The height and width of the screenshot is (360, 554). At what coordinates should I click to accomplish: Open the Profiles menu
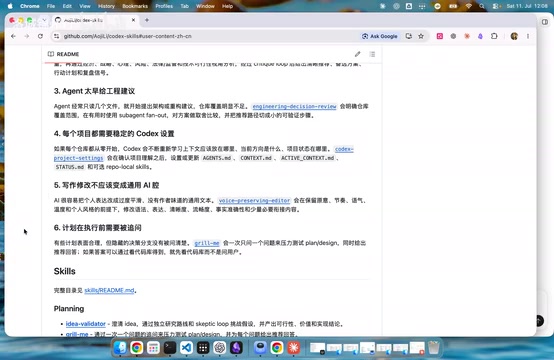164,6
